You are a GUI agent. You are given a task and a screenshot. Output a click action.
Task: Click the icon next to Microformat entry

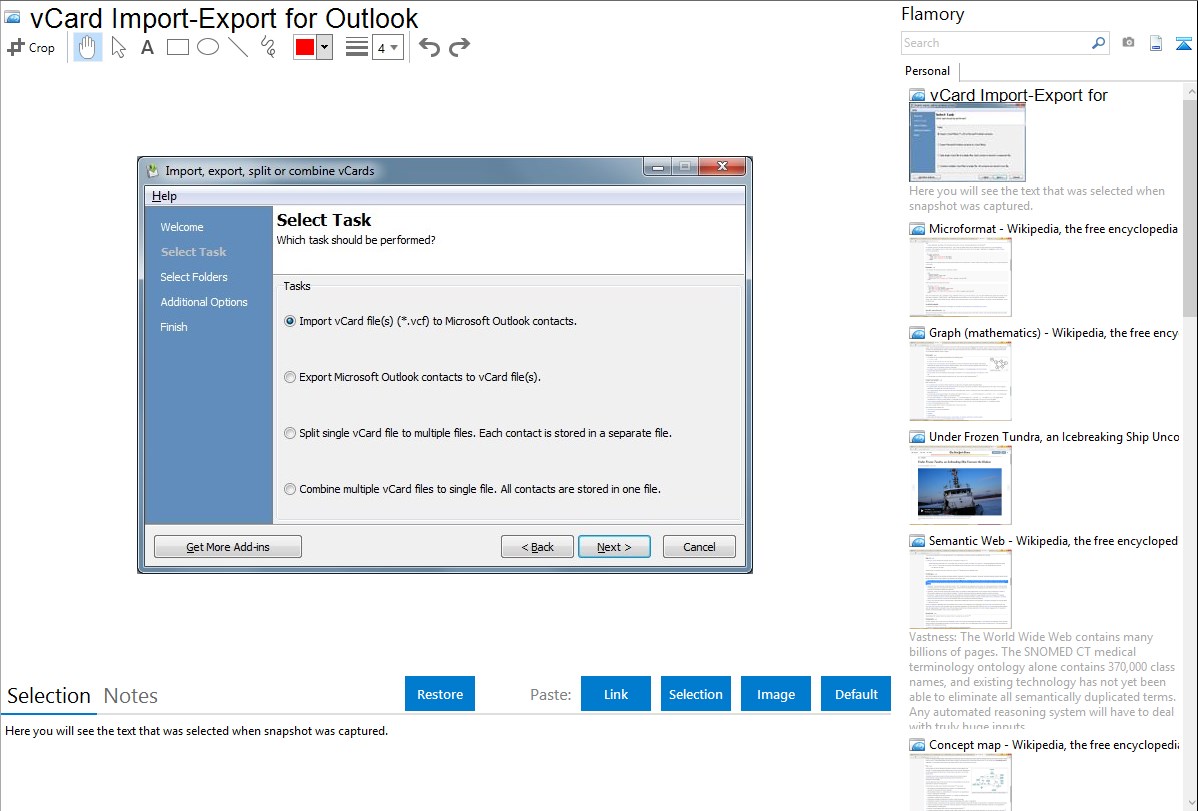point(917,229)
